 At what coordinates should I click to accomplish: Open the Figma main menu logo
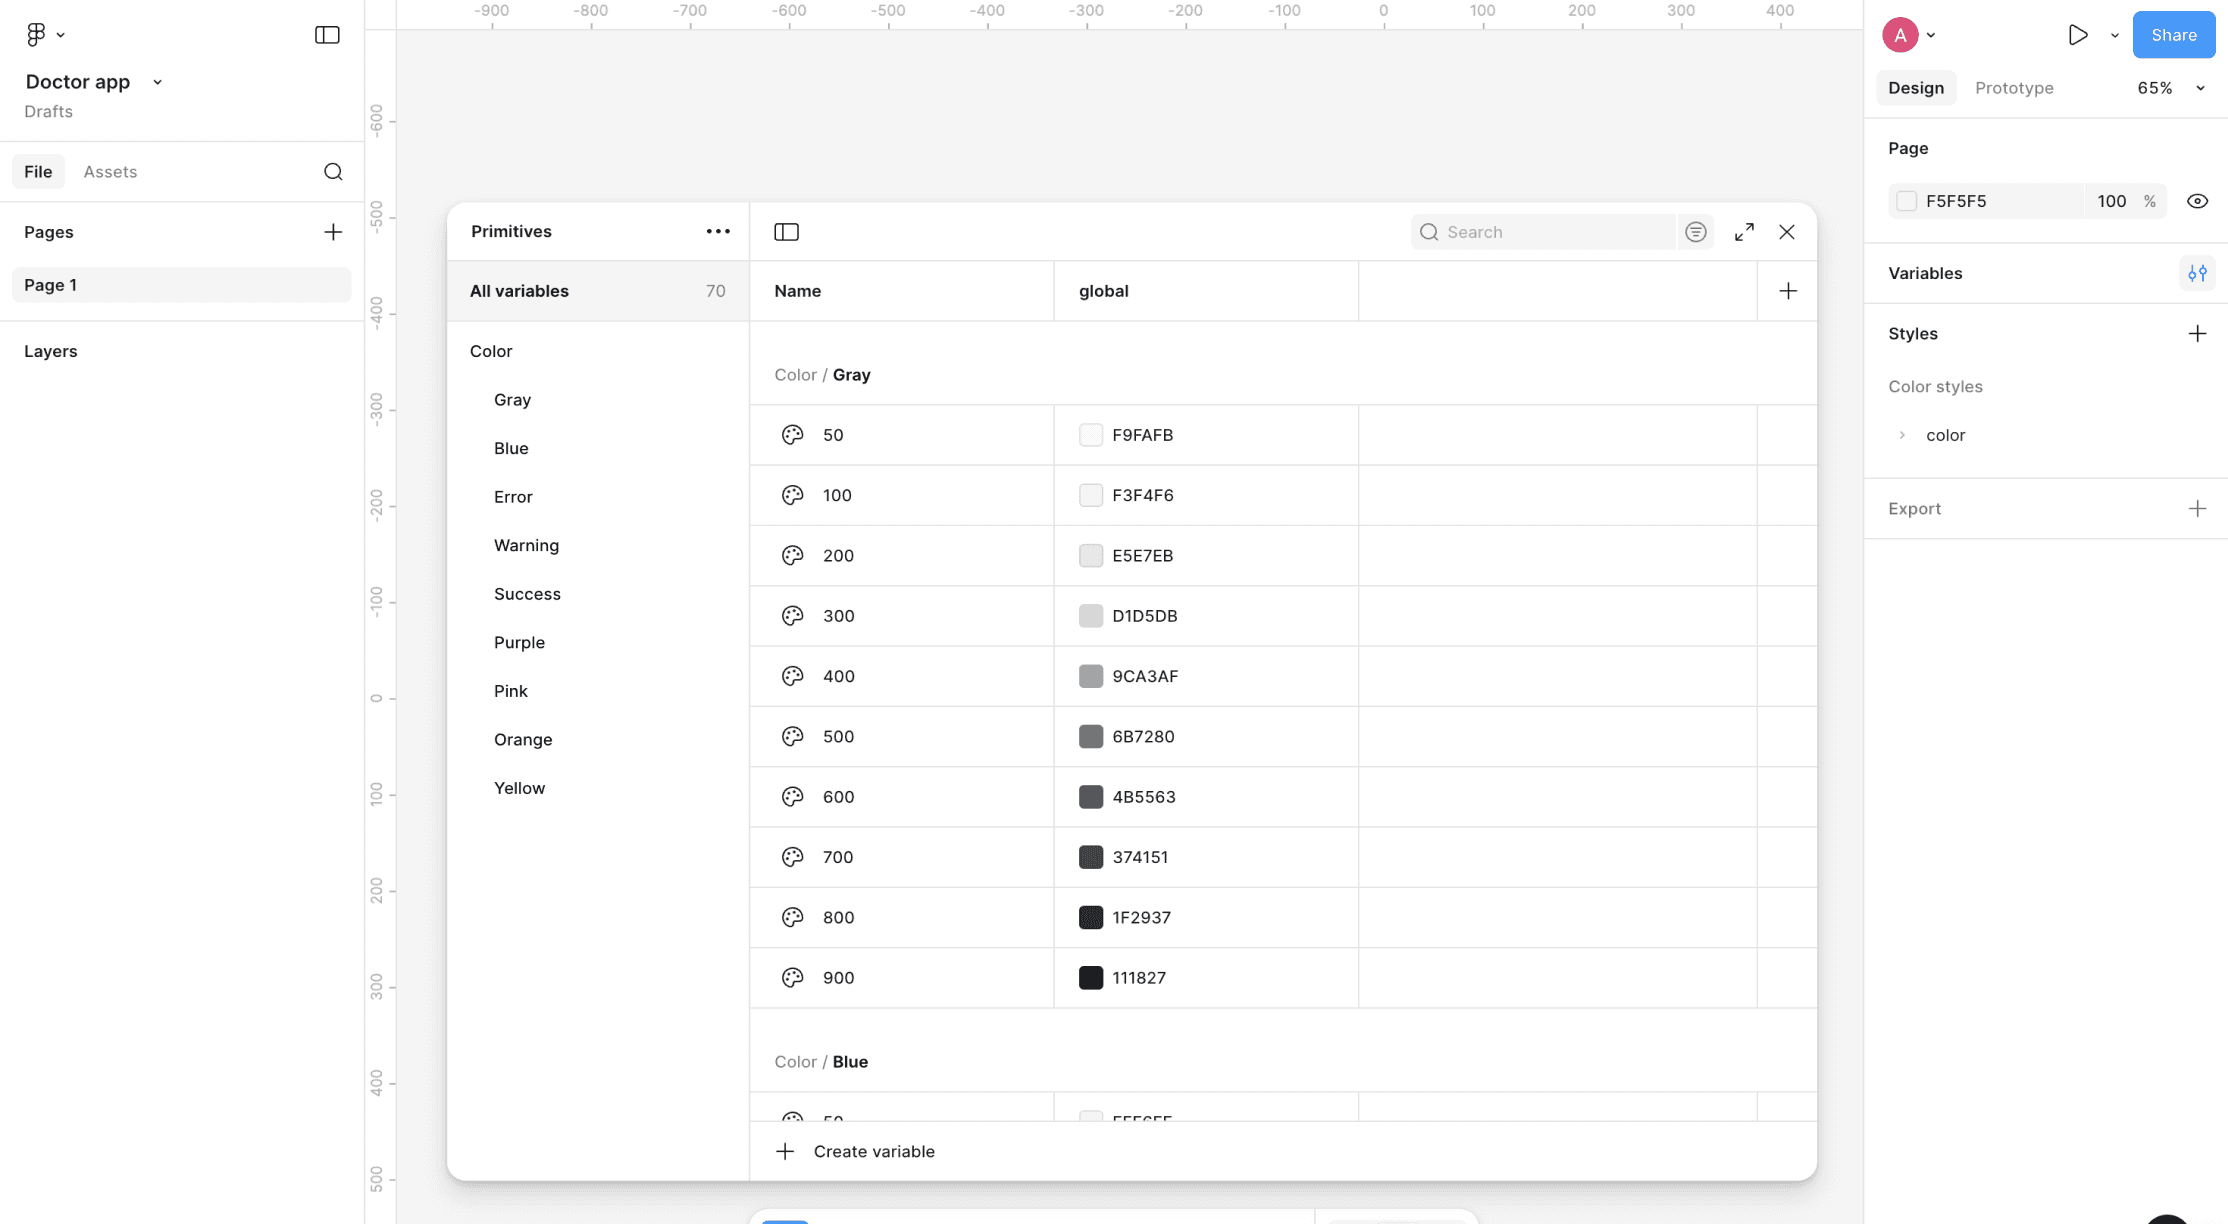click(37, 34)
